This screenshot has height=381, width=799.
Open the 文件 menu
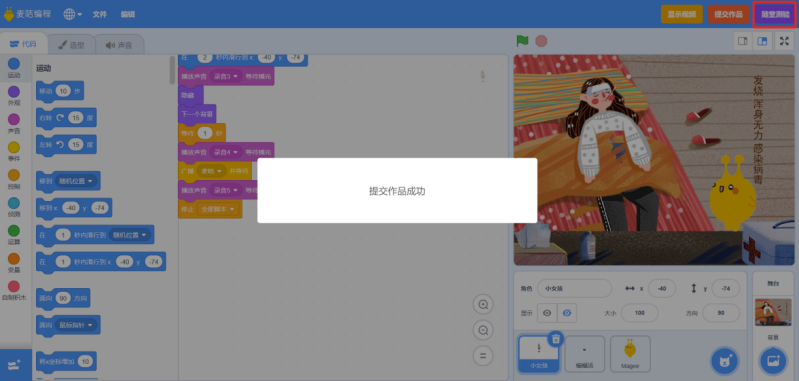(100, 14)
